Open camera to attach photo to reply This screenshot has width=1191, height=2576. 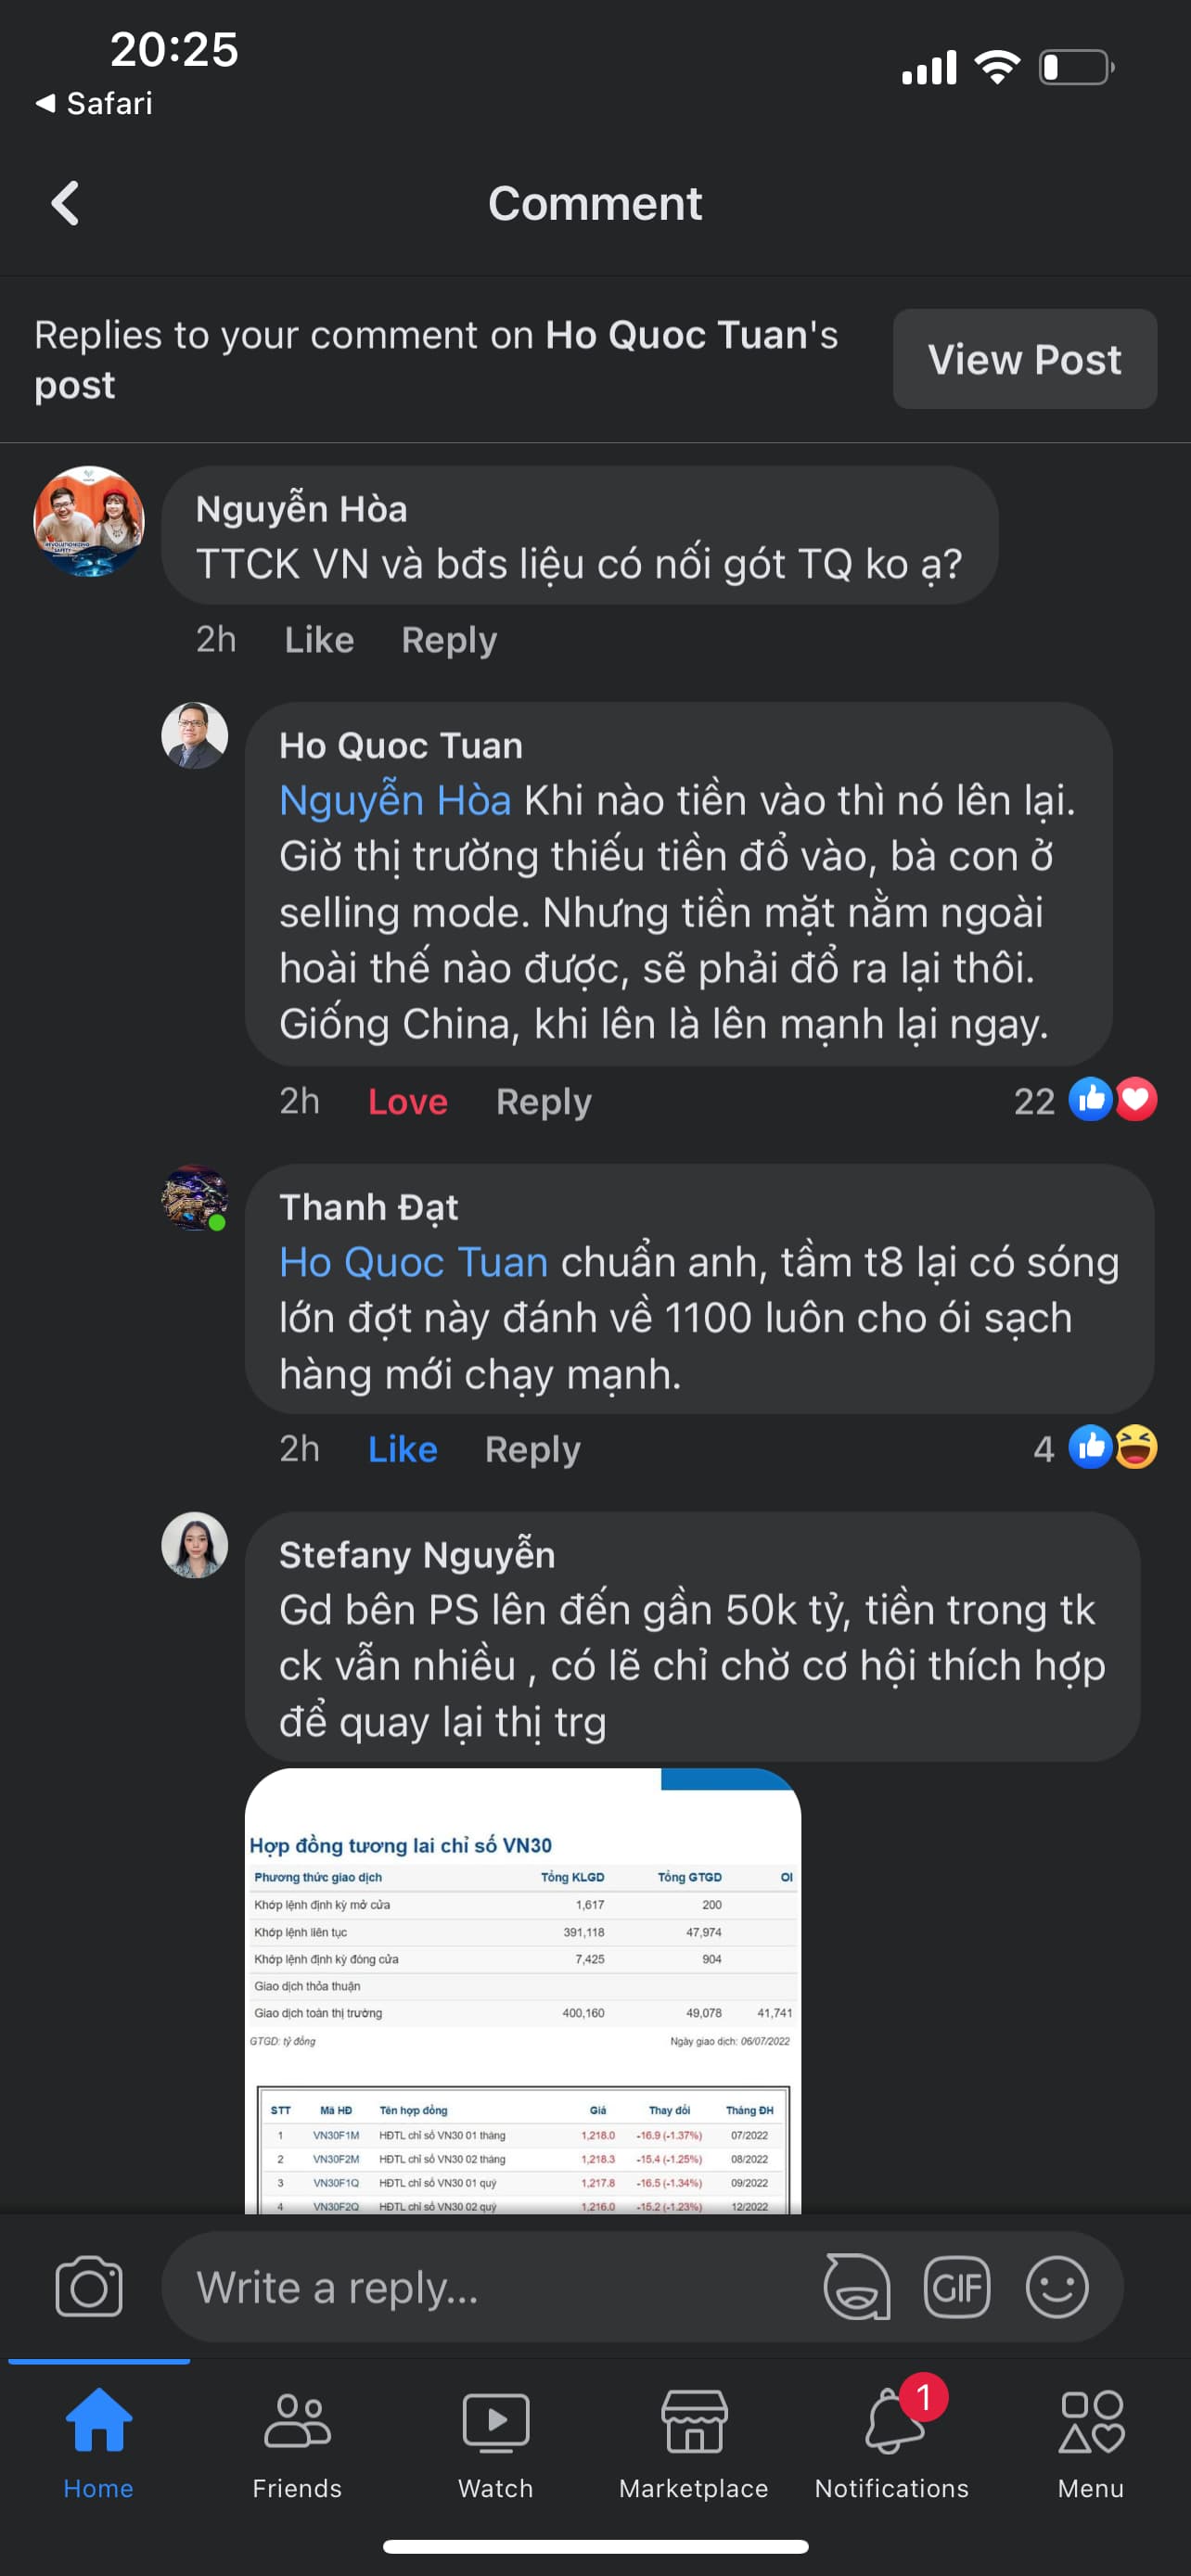(x=89, y=2285)
